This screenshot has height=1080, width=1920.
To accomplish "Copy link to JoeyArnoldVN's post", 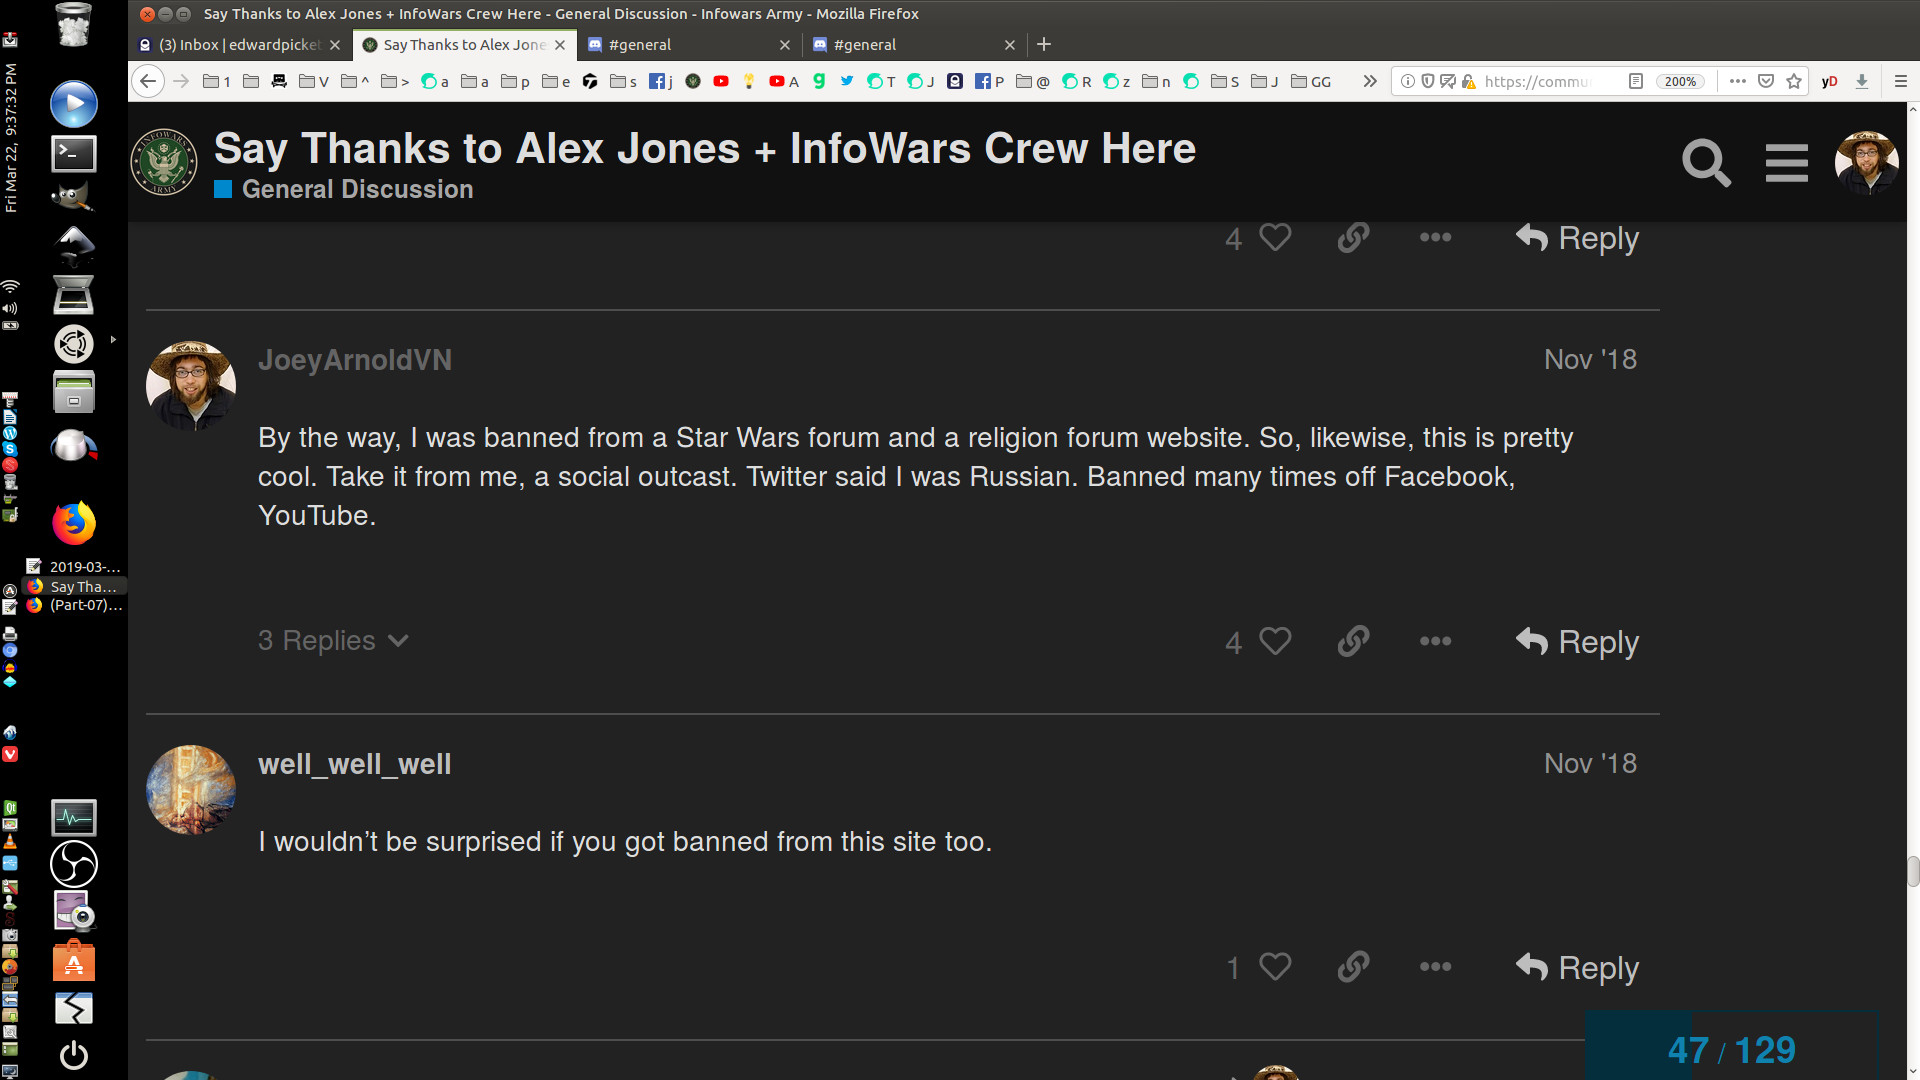I will coord(1353,640).
